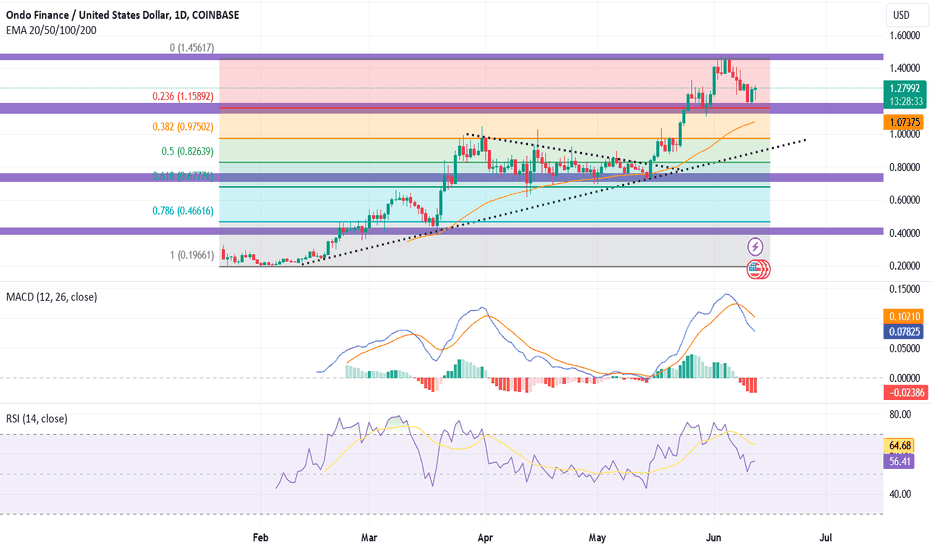This screenshot has width=932, height=550.
Task: Click the 0.20000 price axis label
Action: (x=905, y=266)
